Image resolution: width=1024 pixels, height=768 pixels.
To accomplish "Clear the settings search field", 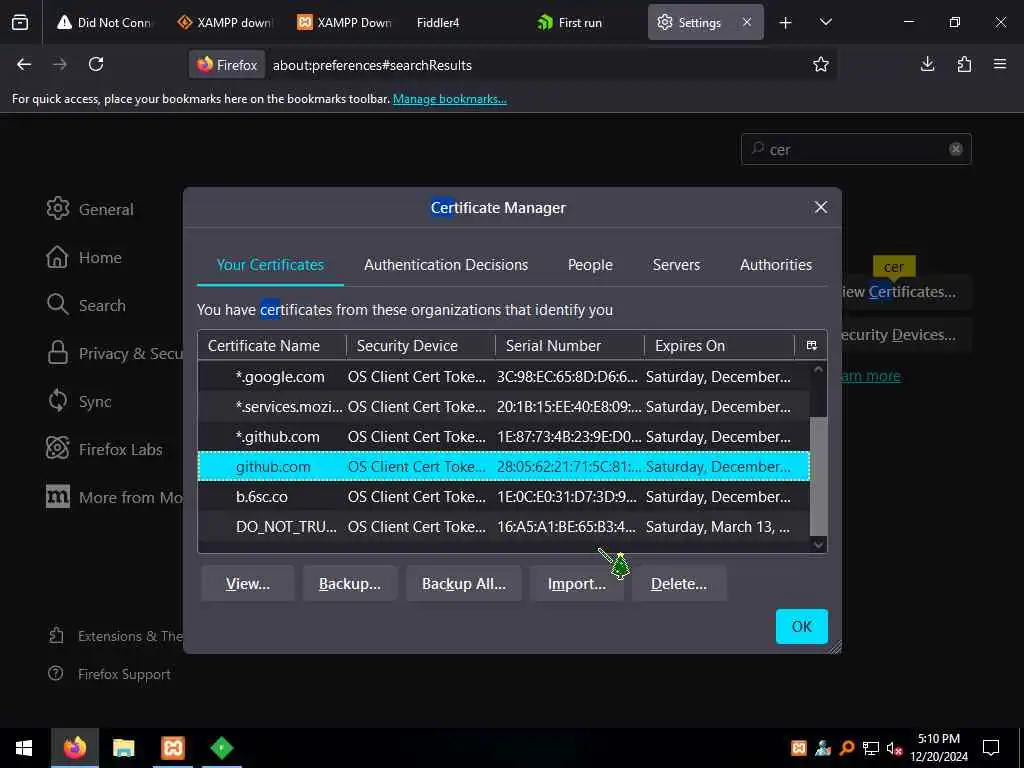I will (955, 149).
